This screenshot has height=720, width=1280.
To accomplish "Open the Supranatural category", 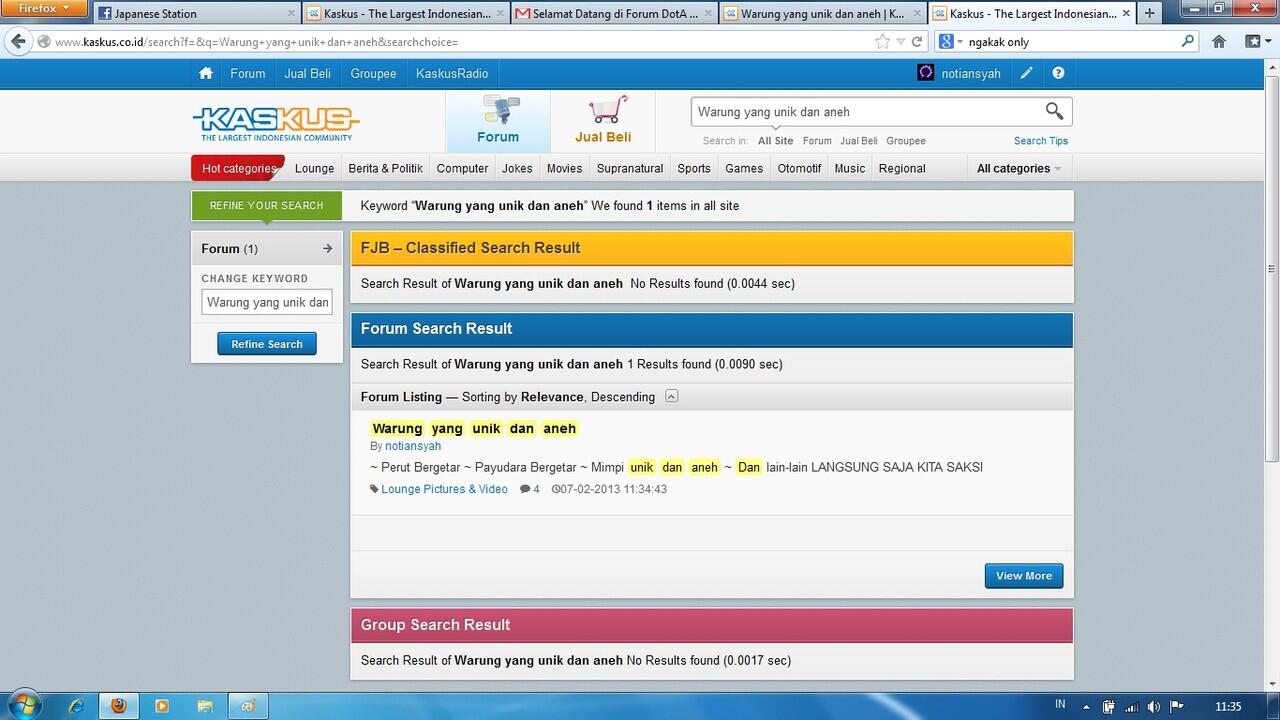I will (x=630, y=168).
